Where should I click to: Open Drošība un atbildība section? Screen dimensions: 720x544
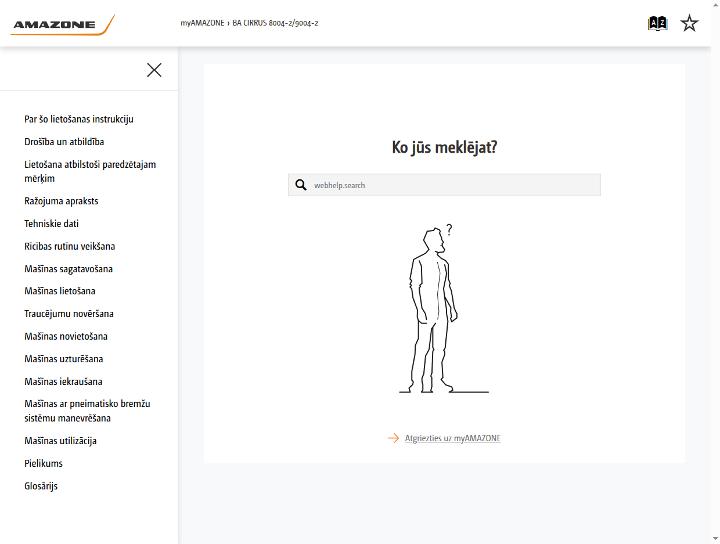point(64,142)
